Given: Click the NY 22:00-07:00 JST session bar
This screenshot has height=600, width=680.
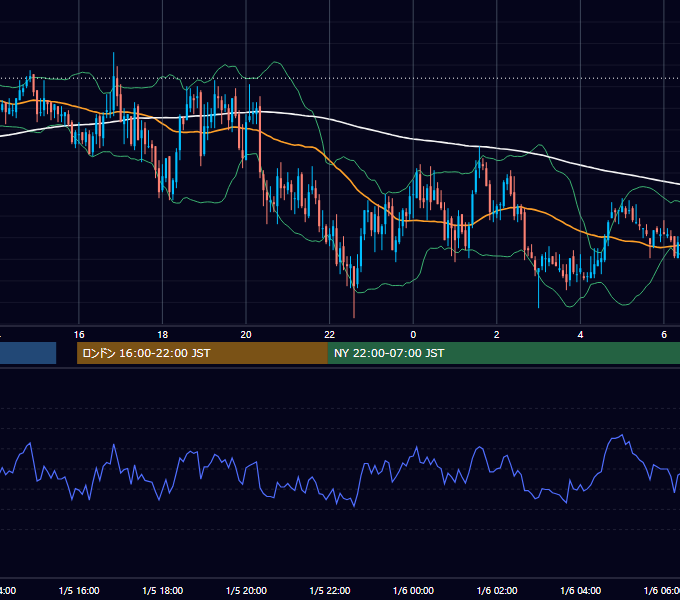Looking at the screenshot, I should click(x=503, y=353).
